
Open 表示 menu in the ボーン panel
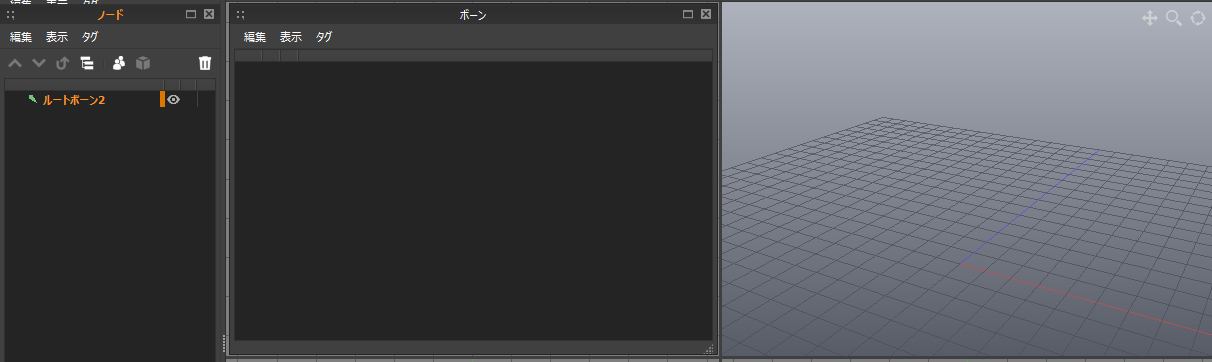tap(291, 37)
